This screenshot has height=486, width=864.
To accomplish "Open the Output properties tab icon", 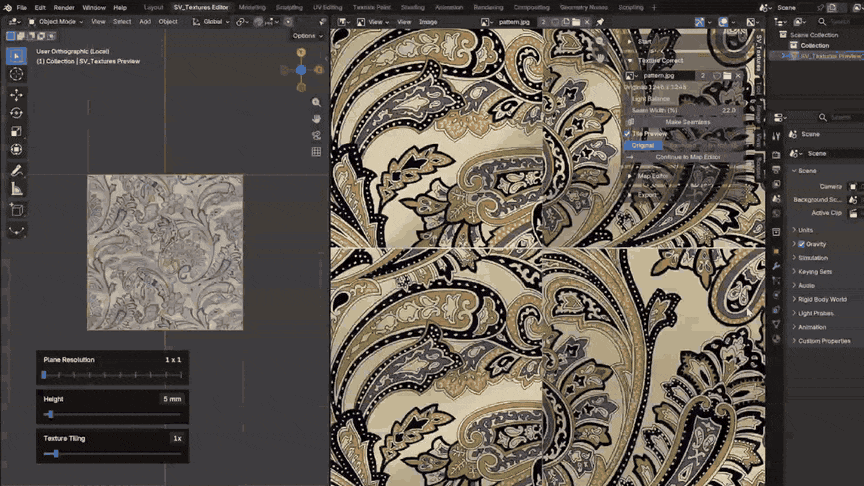I will click(x=776, y=170).
